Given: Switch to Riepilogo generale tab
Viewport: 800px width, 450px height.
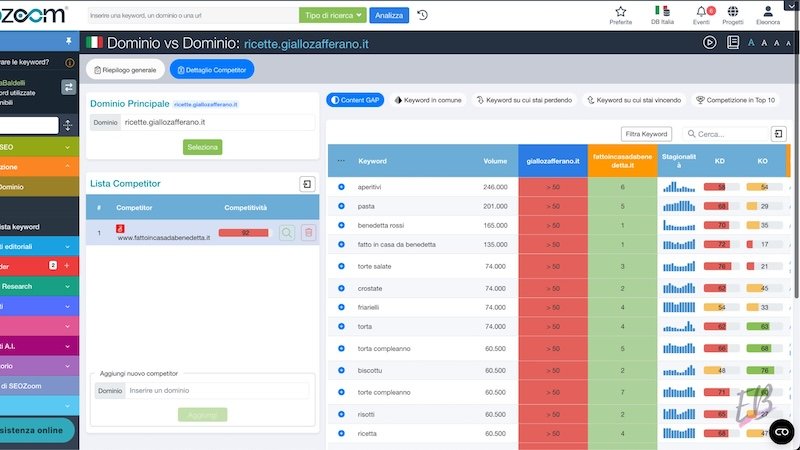Looking at the screenshot, I should pyautogui.click(x=125, y=70).
